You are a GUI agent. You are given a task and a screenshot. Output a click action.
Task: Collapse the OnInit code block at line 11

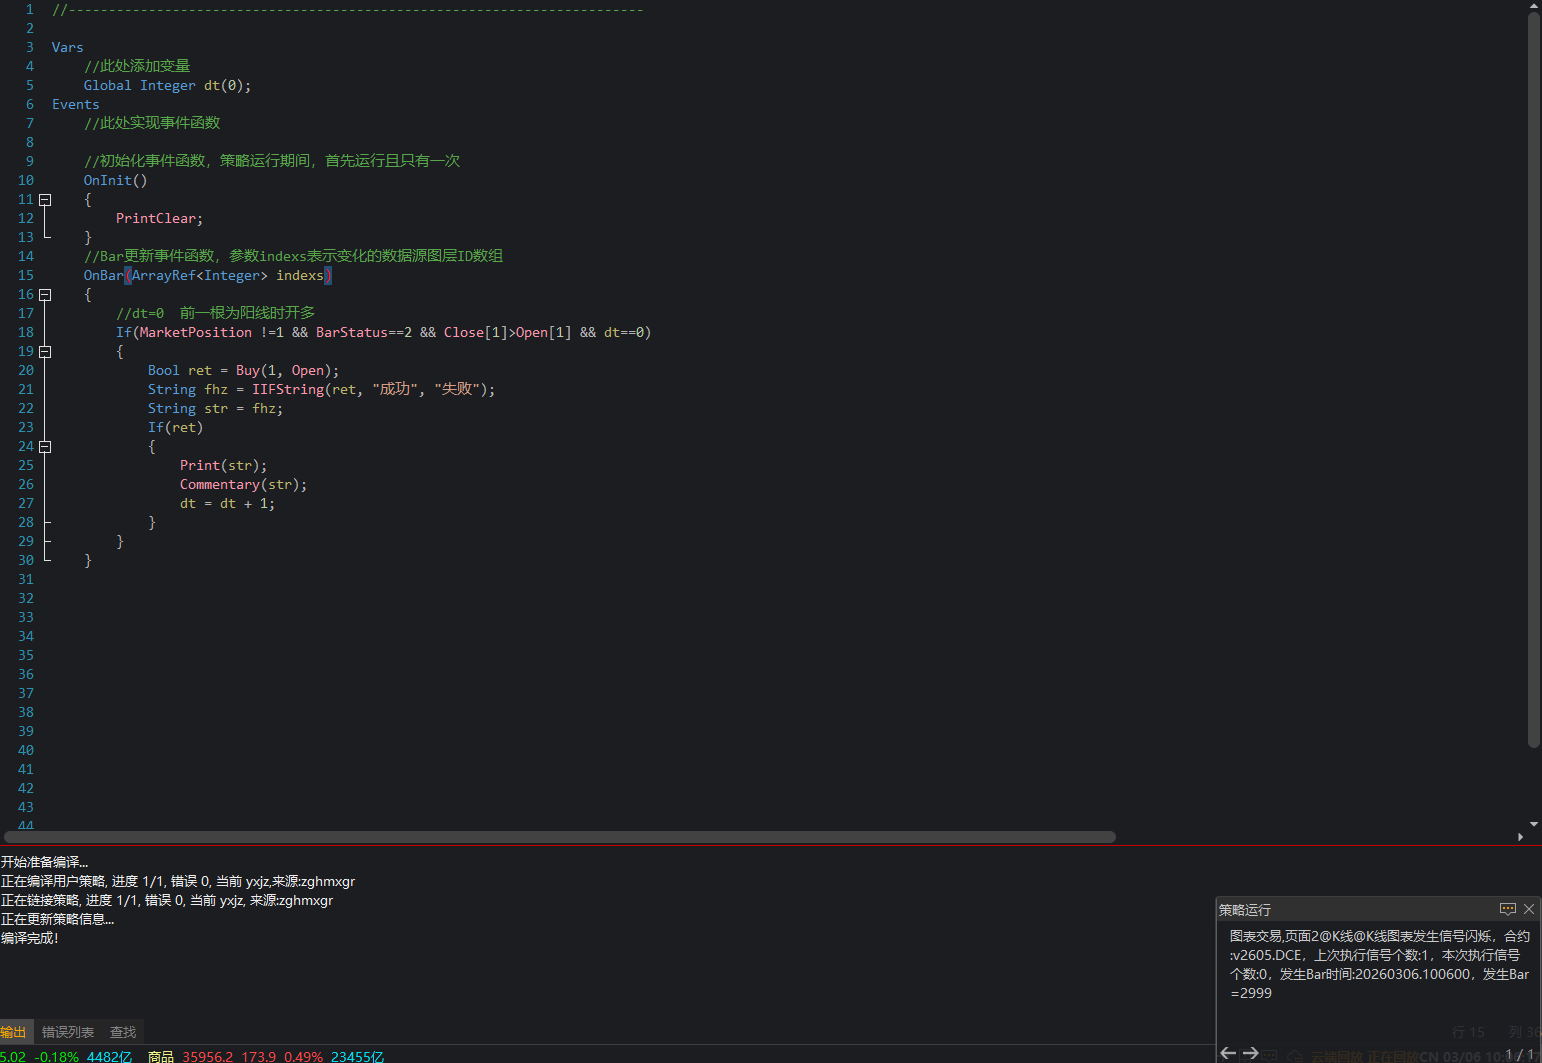(45, 199)
